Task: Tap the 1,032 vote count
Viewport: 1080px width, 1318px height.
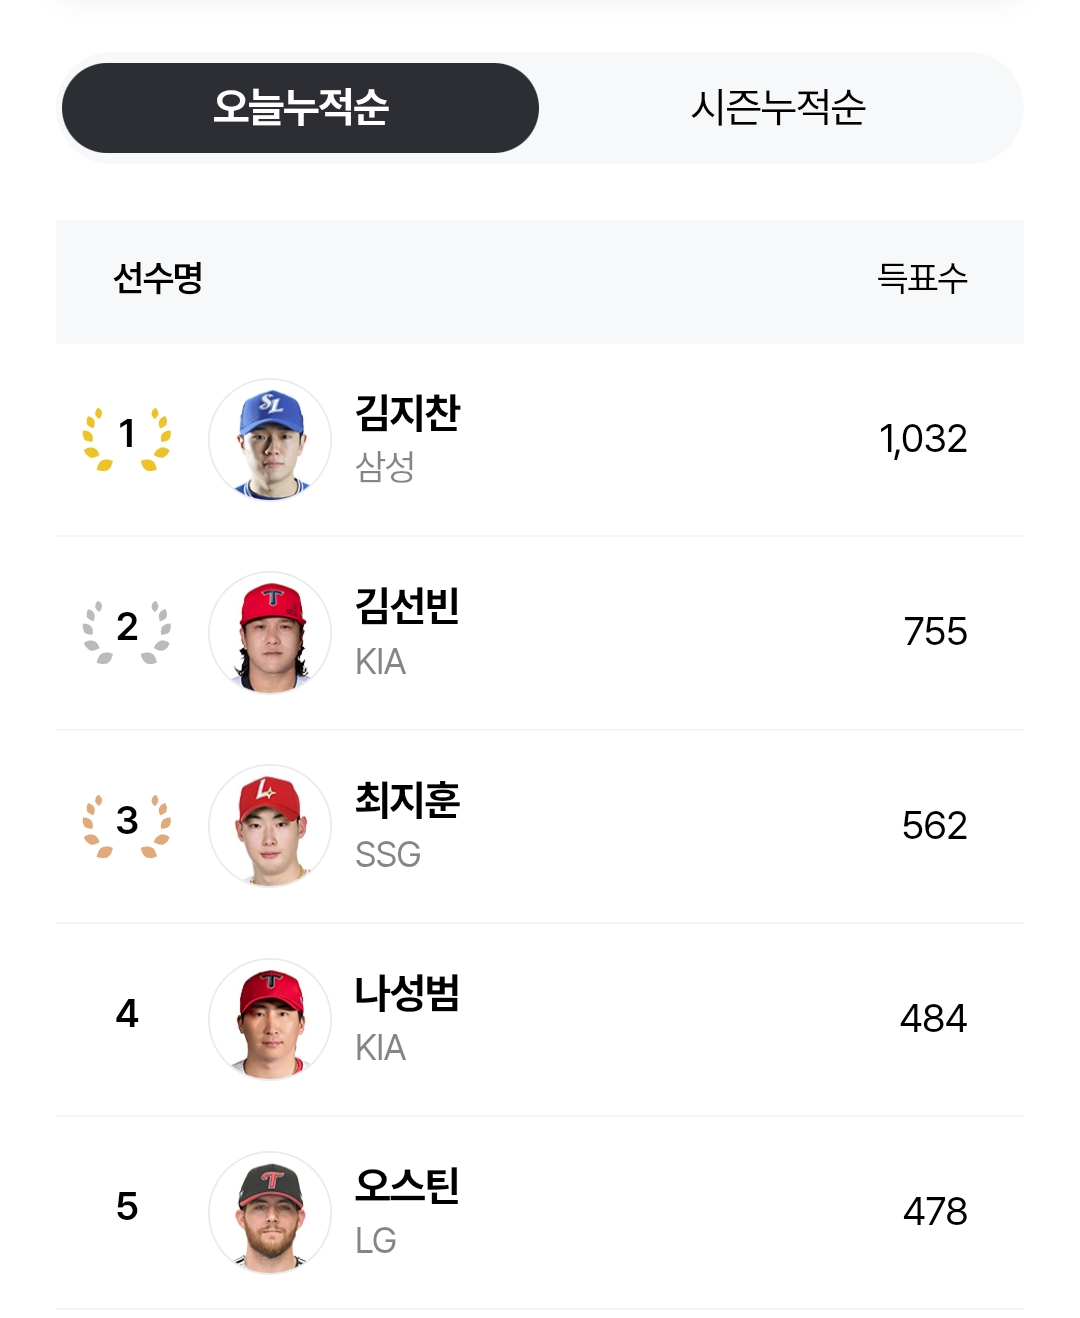Action: 923,439
